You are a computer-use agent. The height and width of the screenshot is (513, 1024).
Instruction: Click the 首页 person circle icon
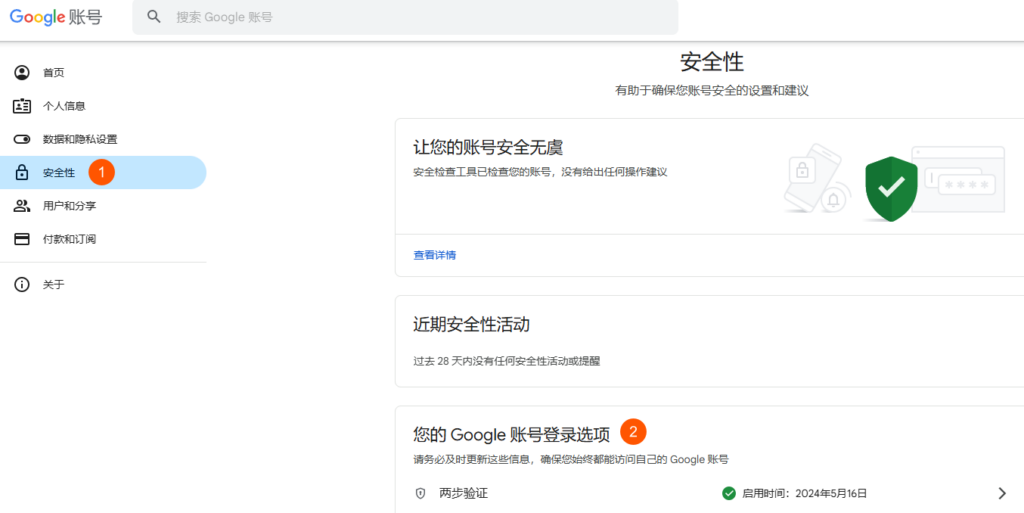(x=22, y=72)
